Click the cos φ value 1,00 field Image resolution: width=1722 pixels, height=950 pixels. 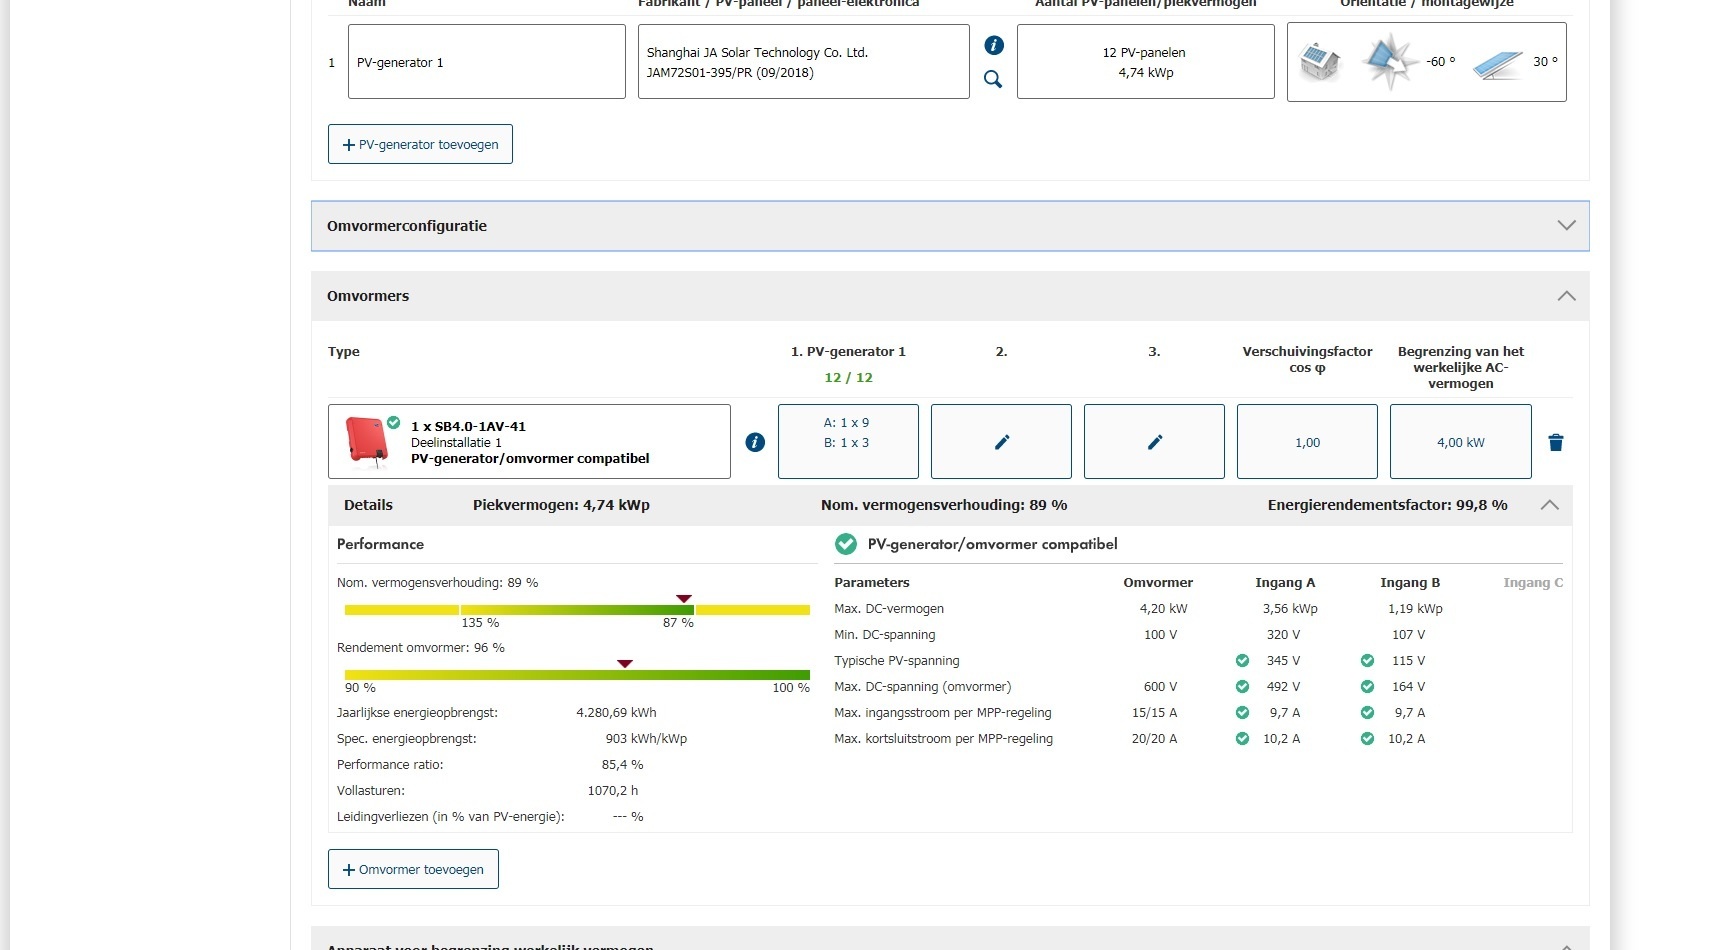[1307, 442]
